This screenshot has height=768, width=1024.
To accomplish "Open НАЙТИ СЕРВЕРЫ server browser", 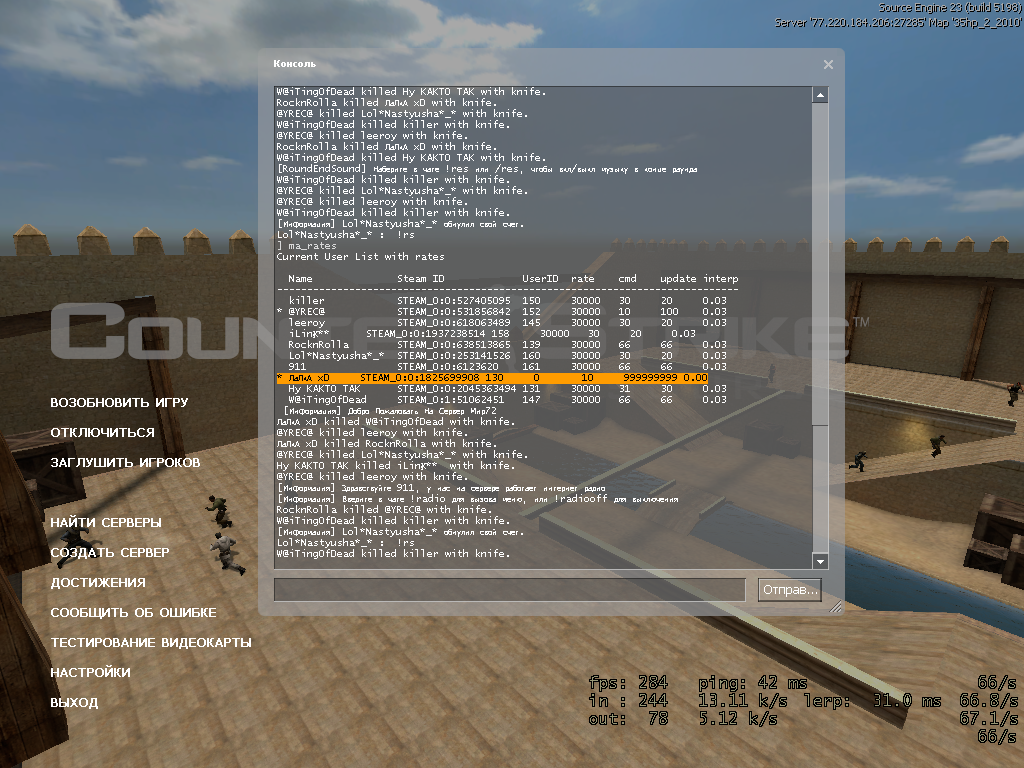I will tap(106, 522).
